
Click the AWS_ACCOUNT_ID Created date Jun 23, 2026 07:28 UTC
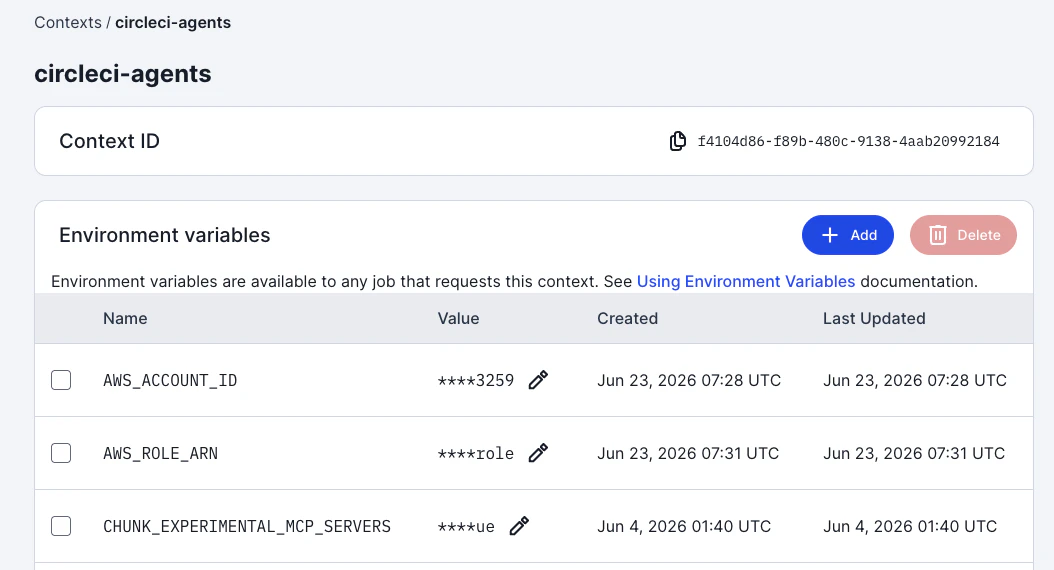689,380
